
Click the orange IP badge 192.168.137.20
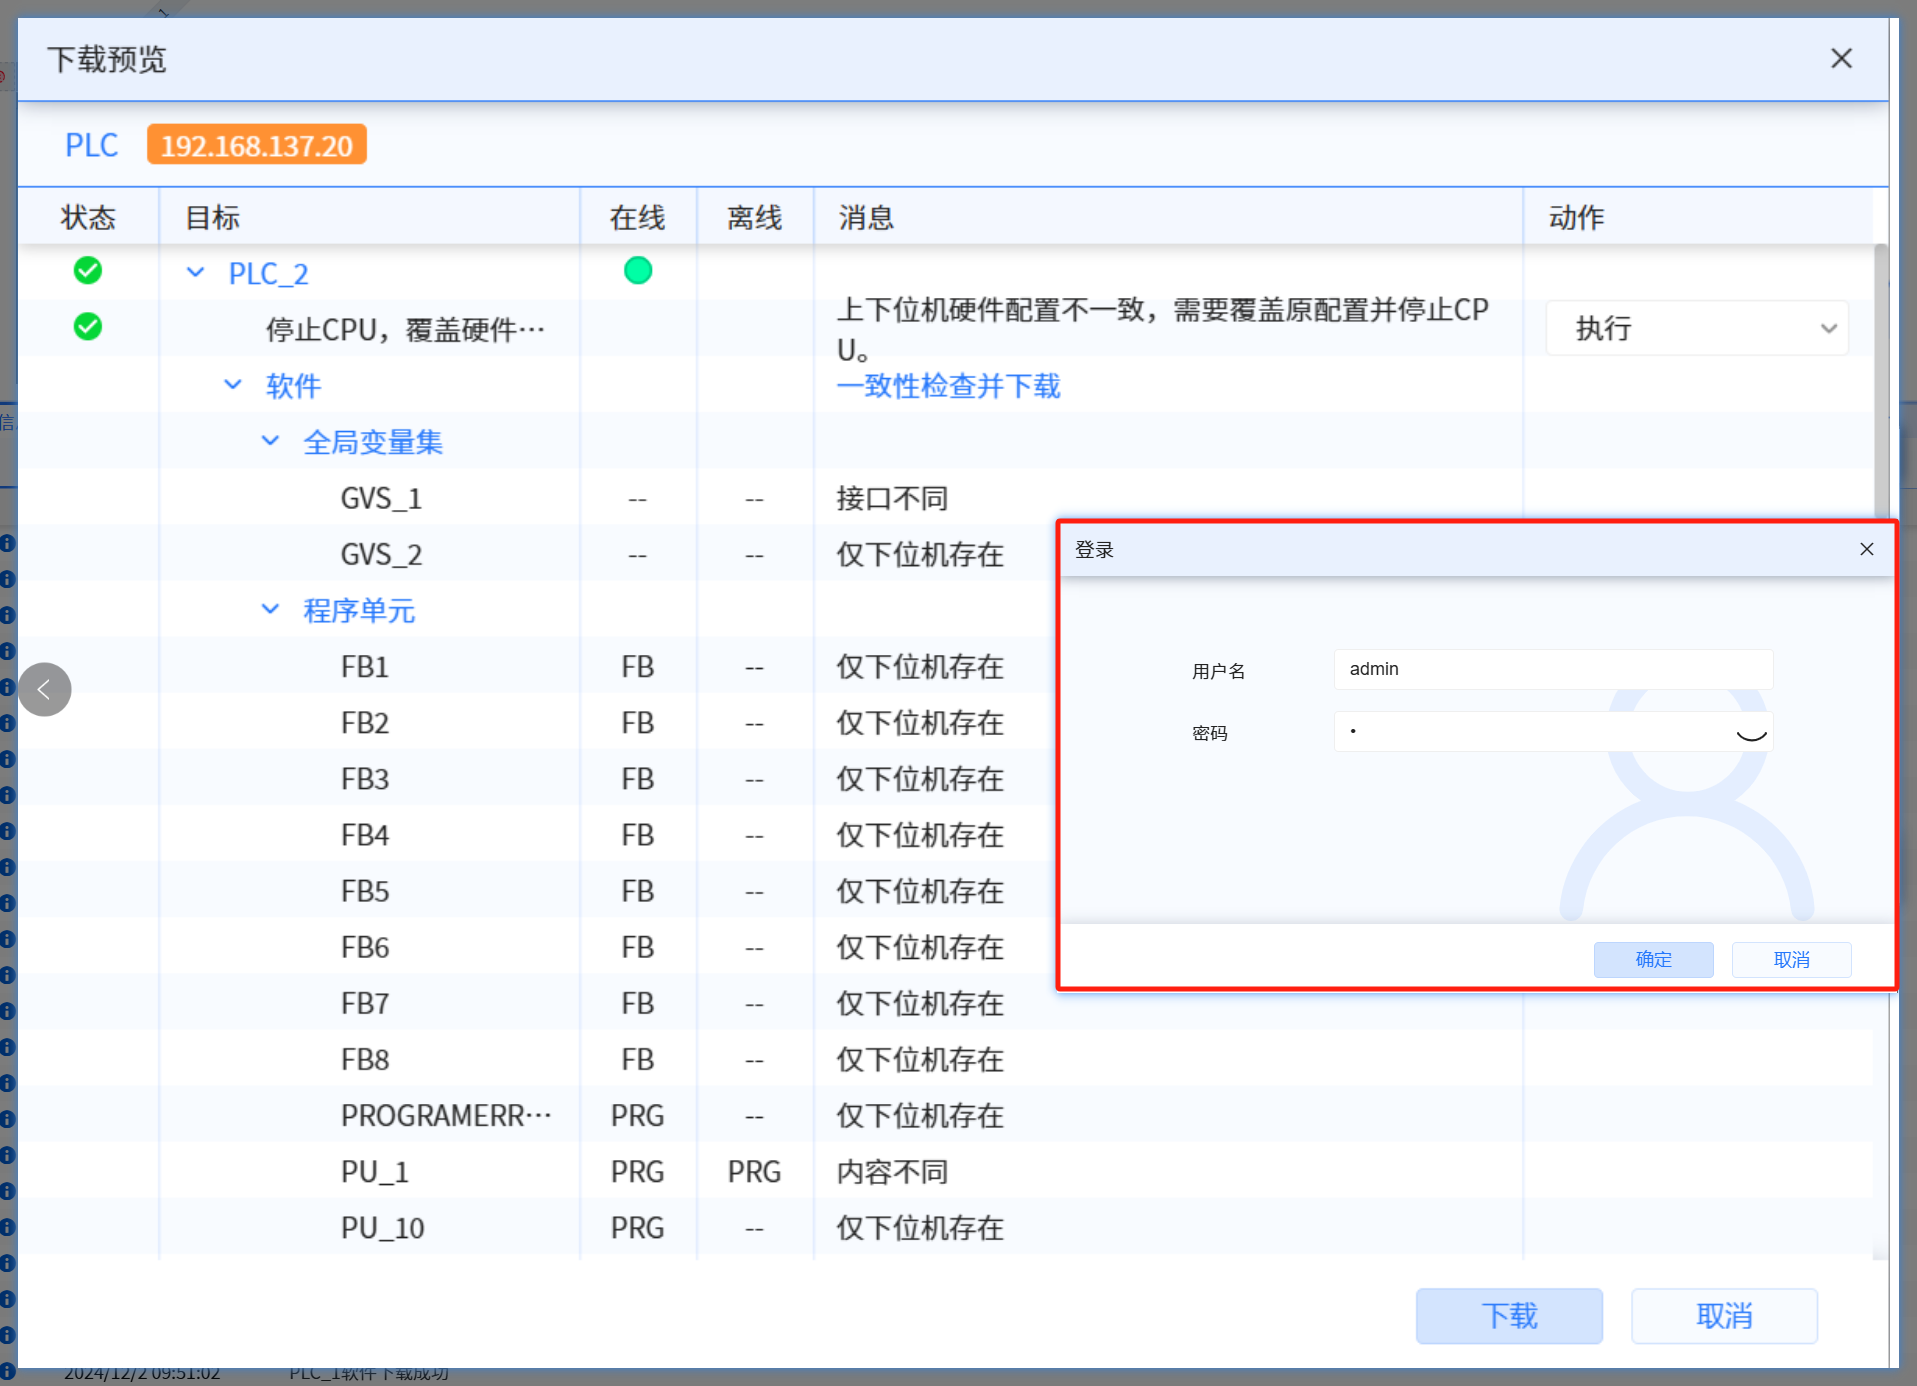click(256, 144)
